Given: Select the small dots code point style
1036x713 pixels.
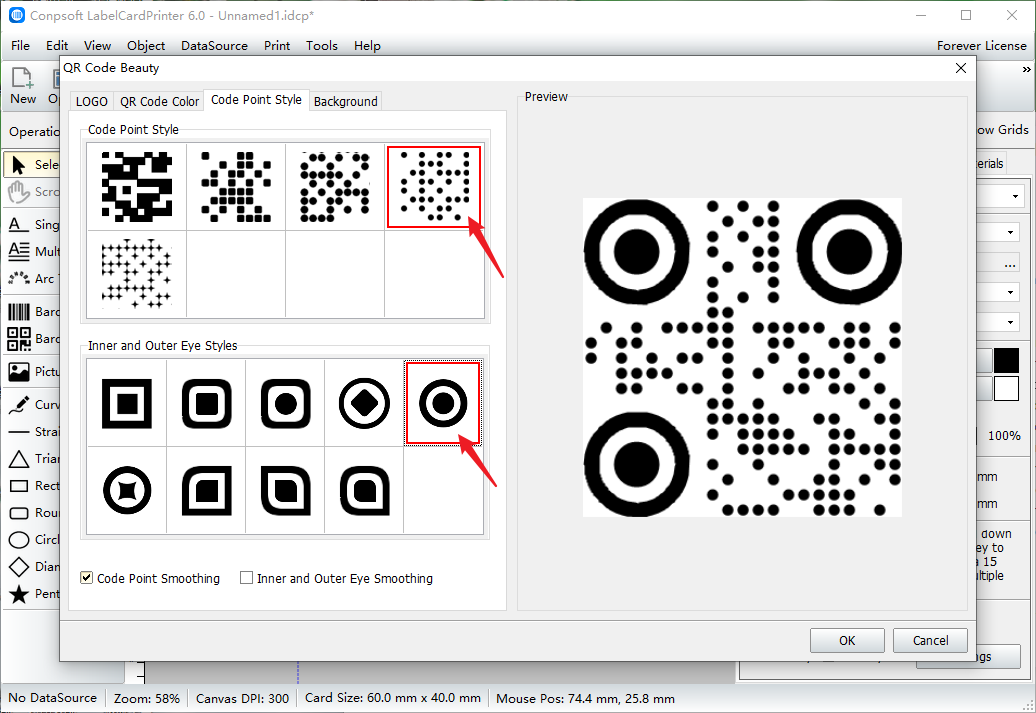Looking at the screenshot, I should pyautogui.click(x=433, y=187).
